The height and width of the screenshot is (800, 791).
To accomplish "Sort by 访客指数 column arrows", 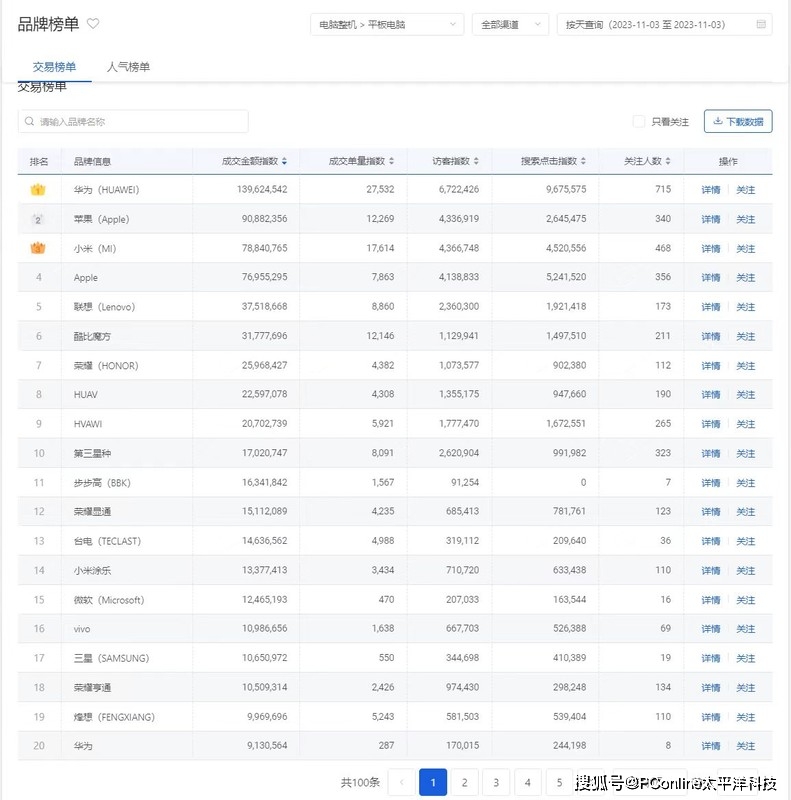I will [476, 161].
